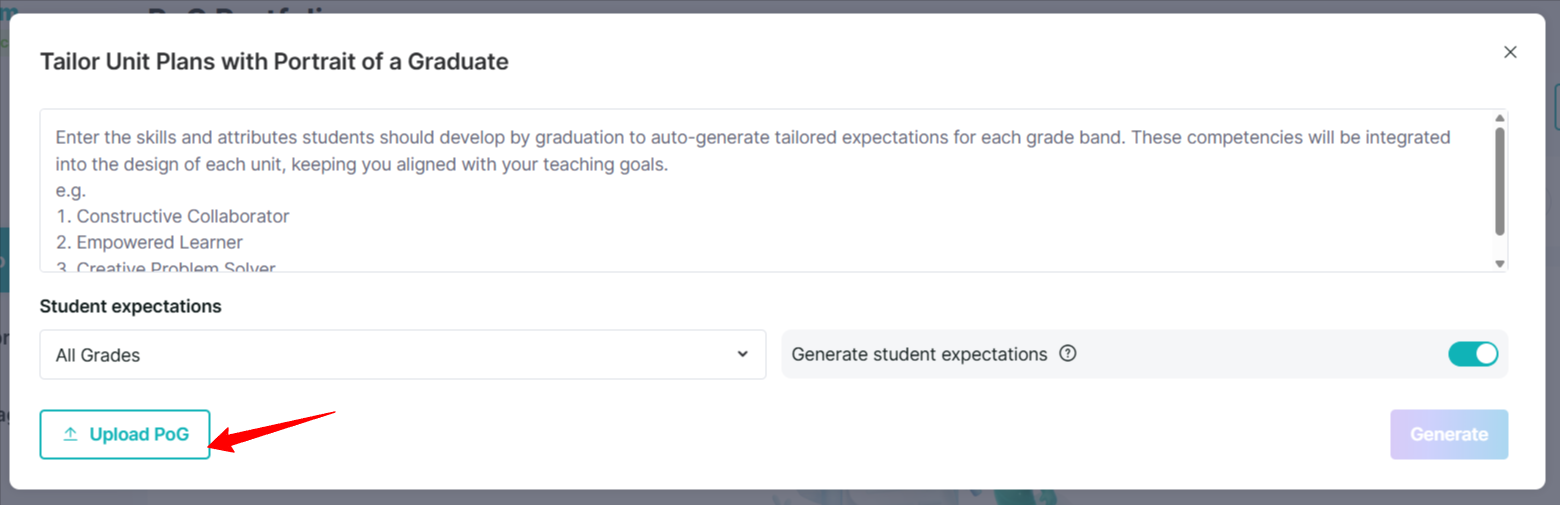Viewport: 1560px width, 505px height.
Task: Click the textarea scrollbar thumb
Action: tap(1499, 181)
